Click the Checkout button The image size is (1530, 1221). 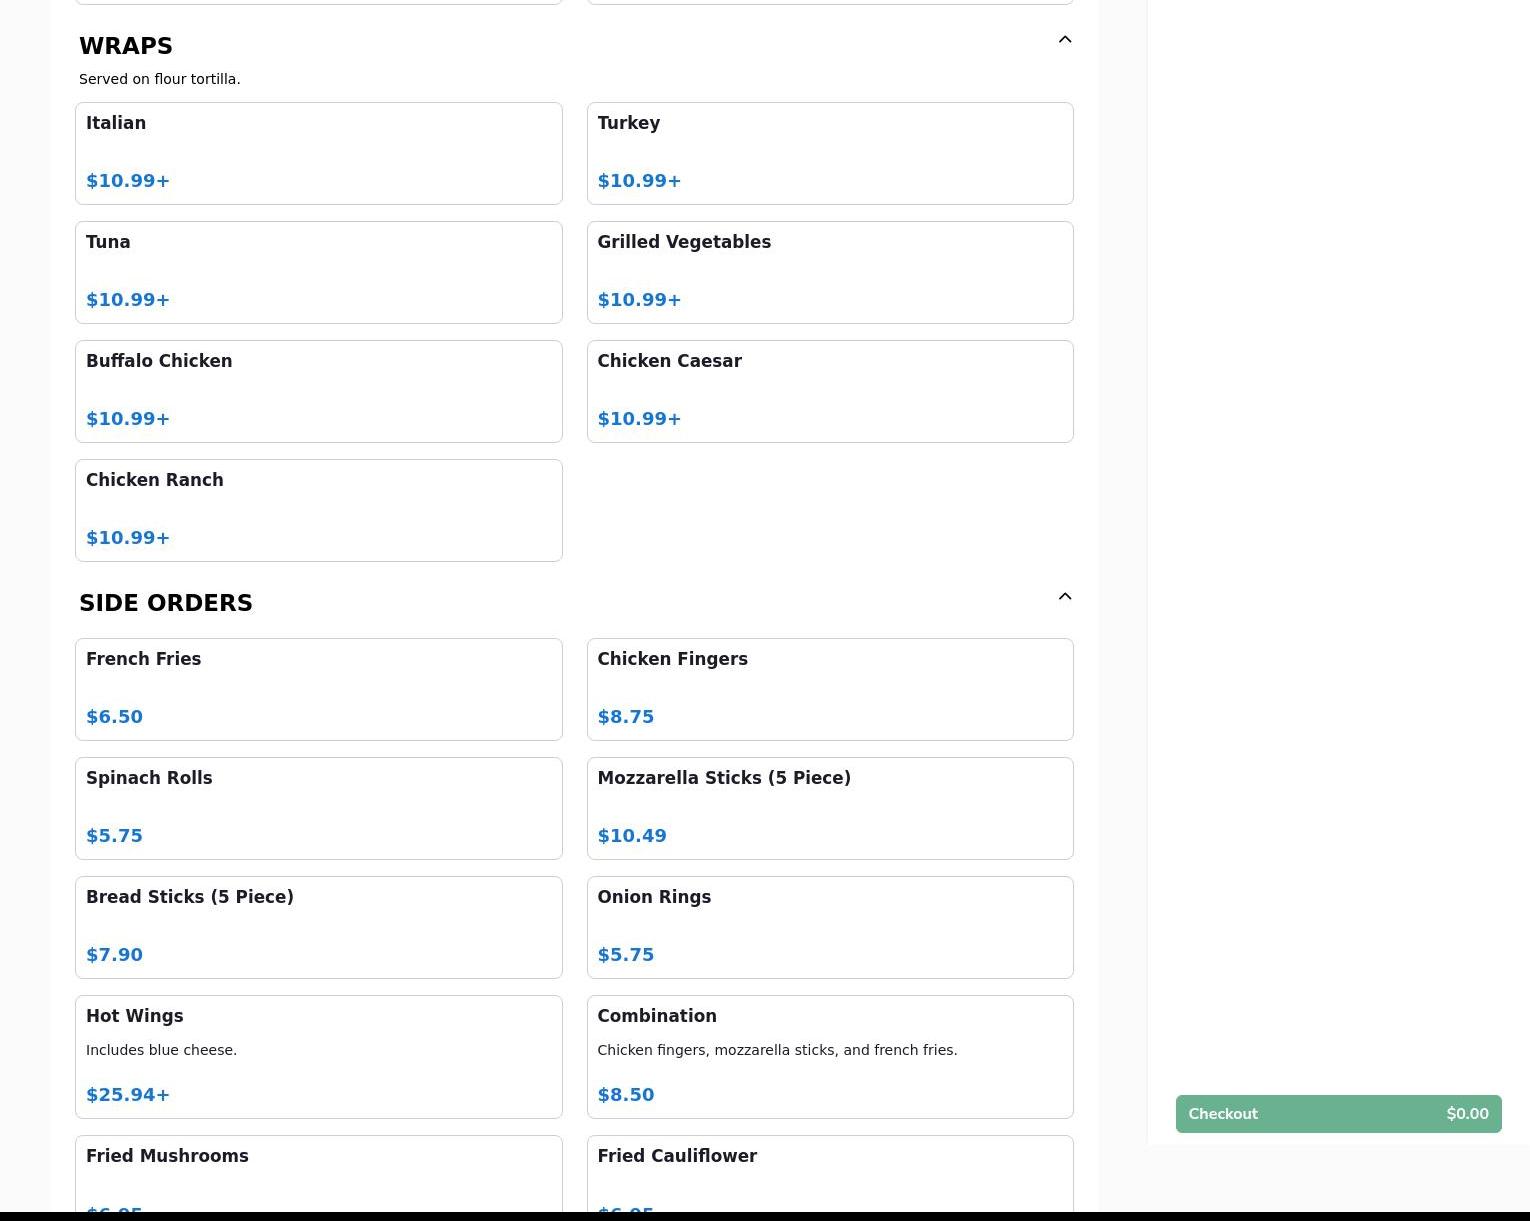click(1338, 1114)
